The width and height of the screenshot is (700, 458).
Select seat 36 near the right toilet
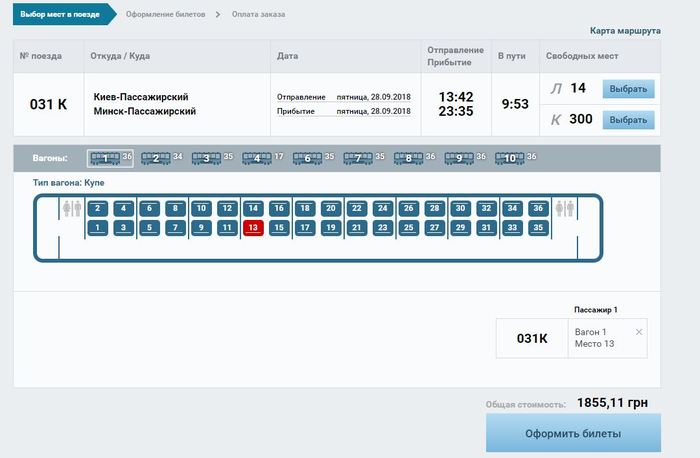coord(538,209)
